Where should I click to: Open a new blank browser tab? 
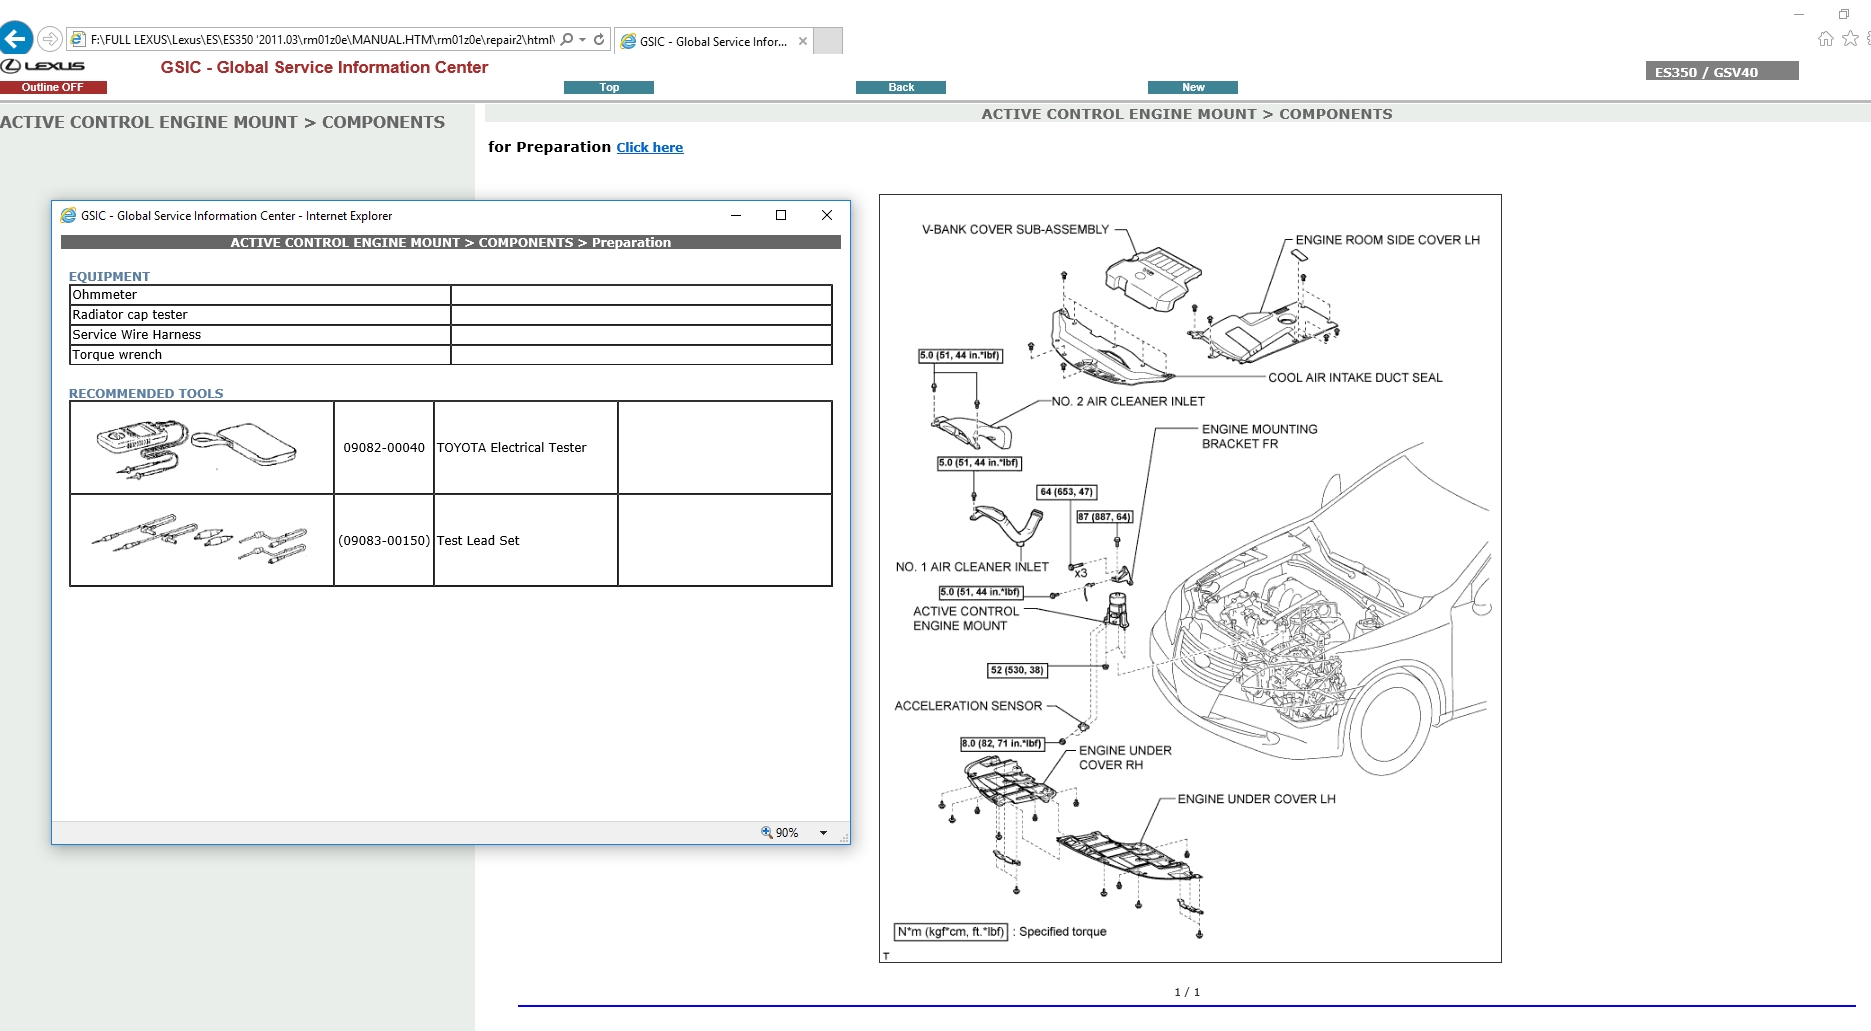pos(828,41)
